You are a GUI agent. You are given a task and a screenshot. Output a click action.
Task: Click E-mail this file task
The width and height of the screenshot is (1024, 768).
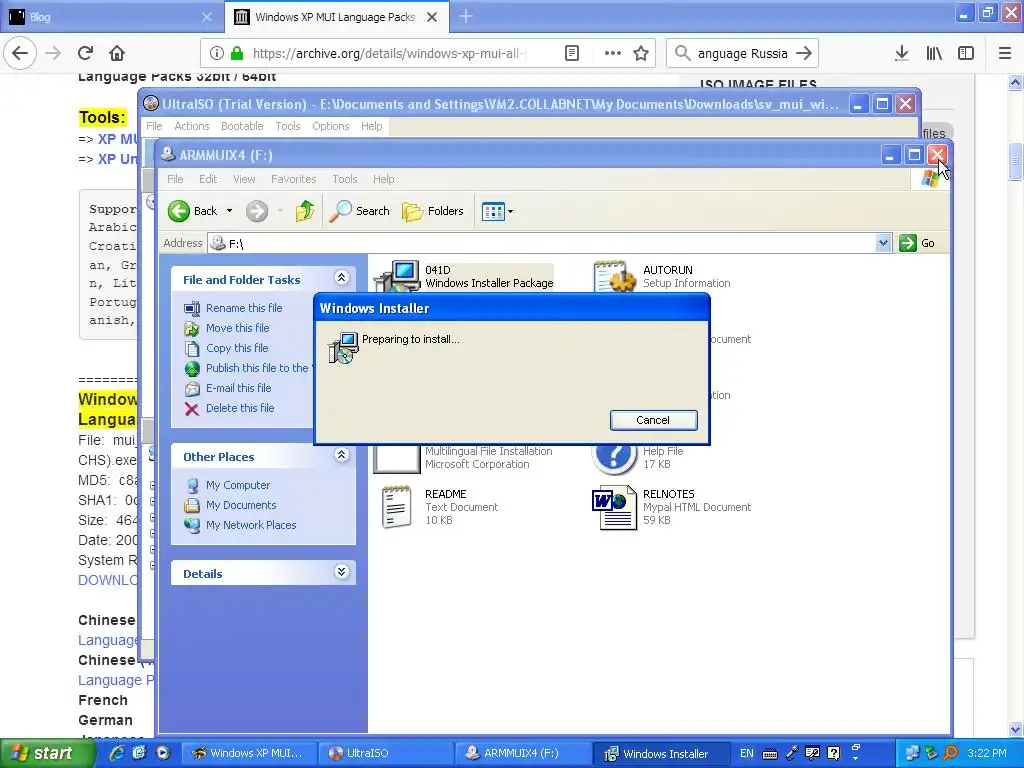pyautogui.click(x=238, y=388)
